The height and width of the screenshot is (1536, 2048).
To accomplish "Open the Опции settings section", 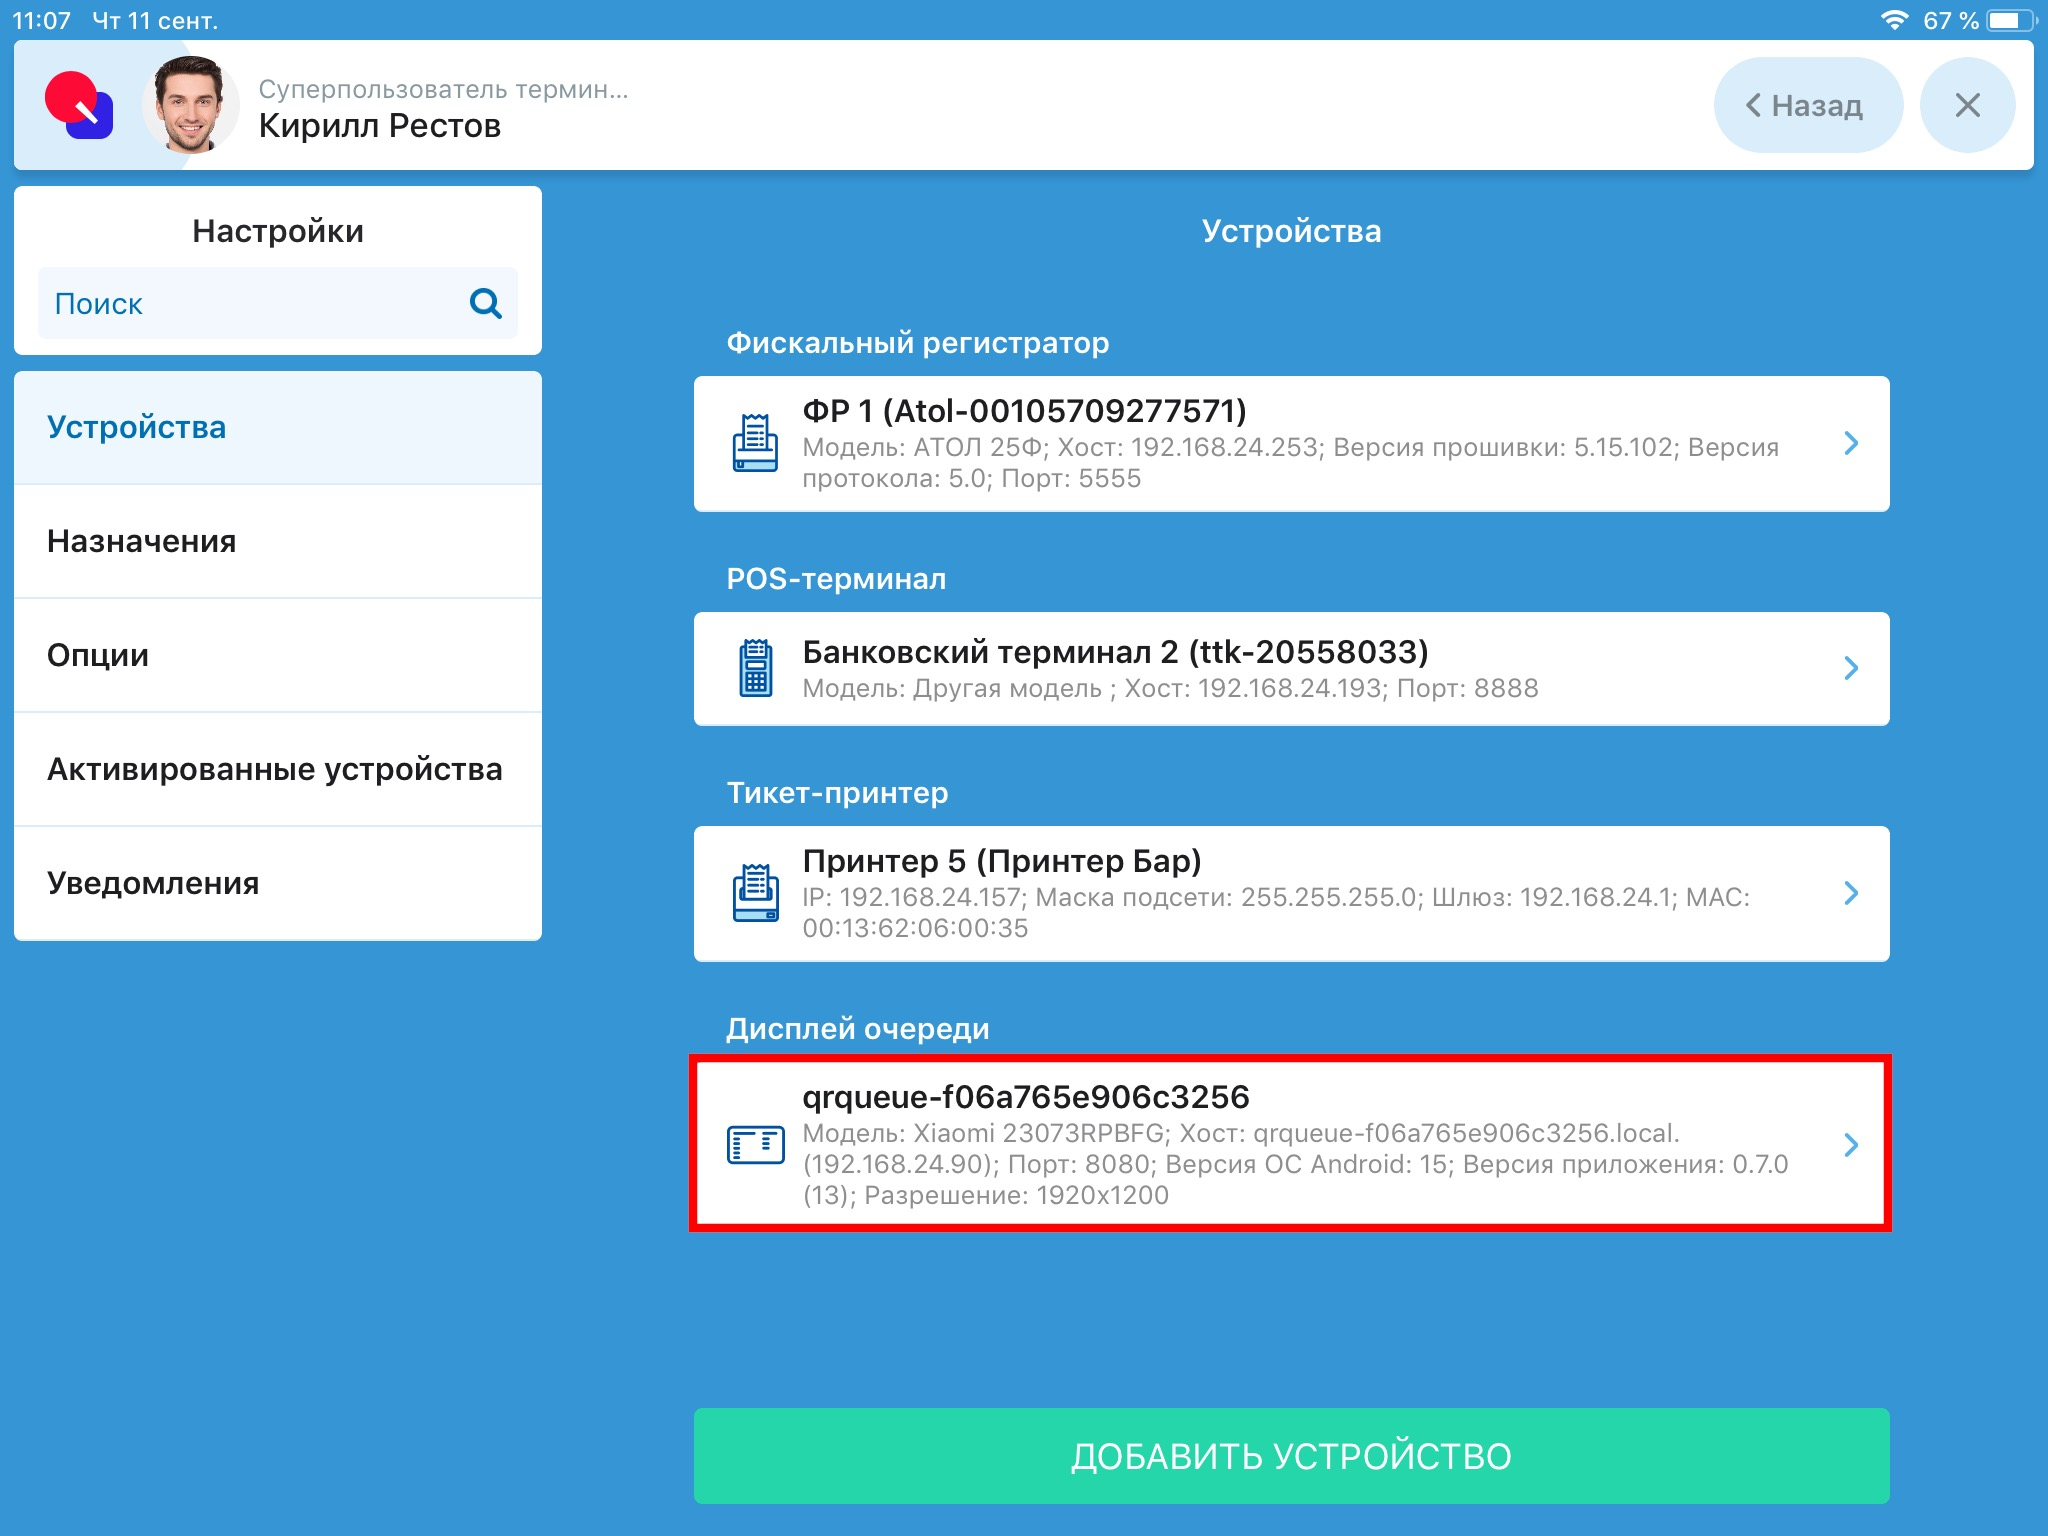I will click(x=278, y=655).
